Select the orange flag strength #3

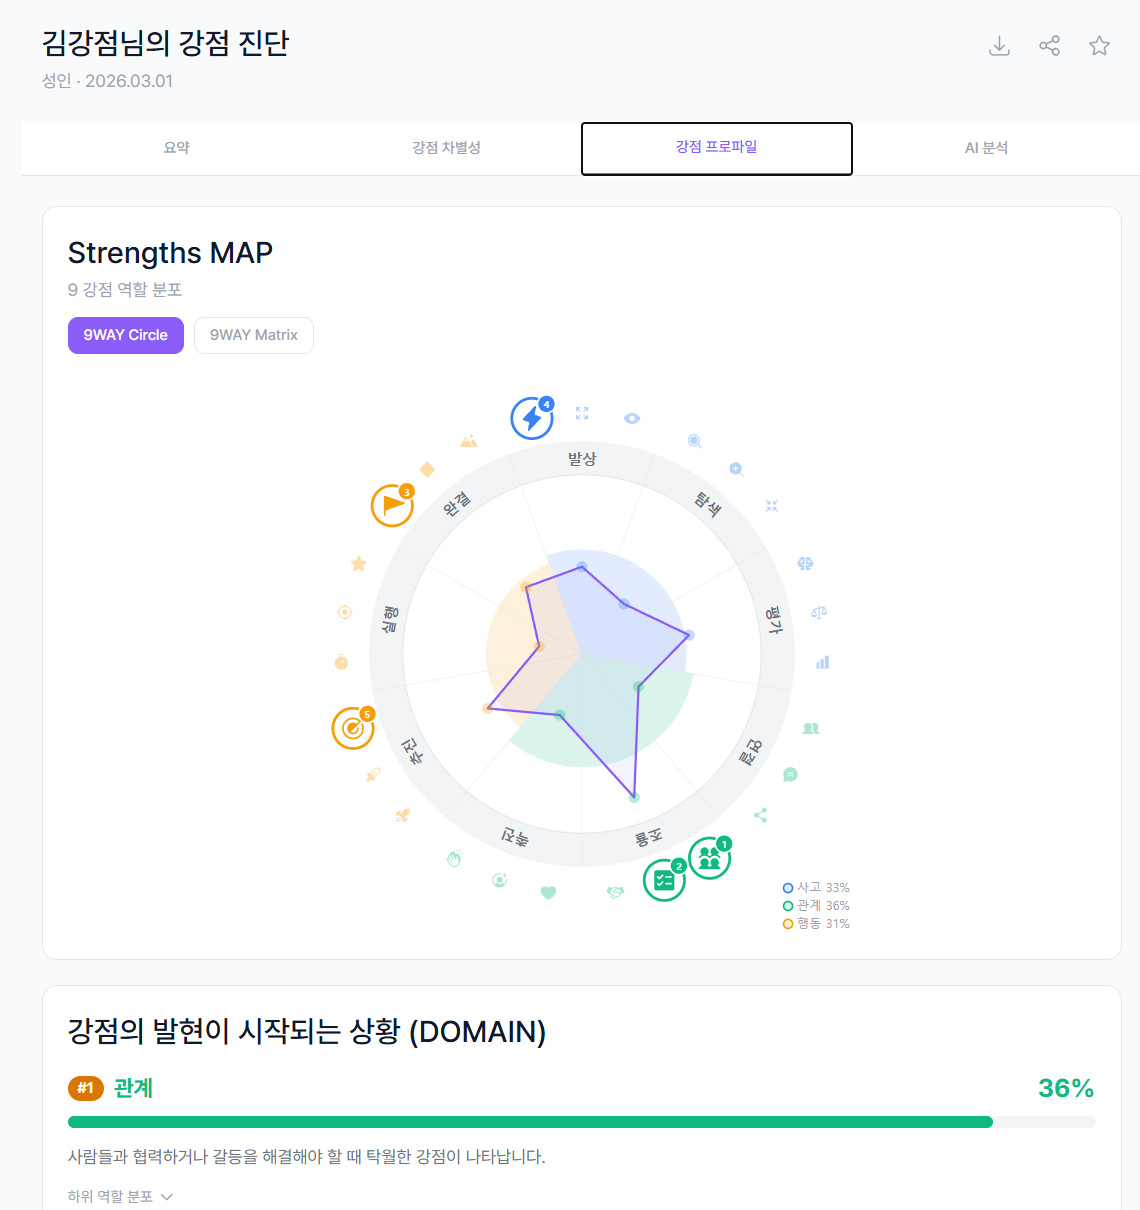(x=392, y=505)
